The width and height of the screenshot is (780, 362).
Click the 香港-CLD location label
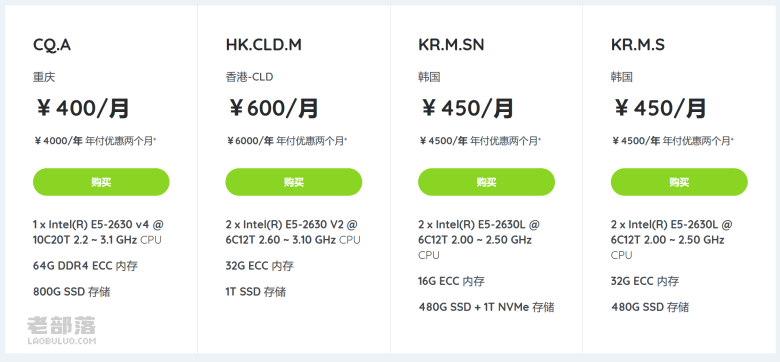(x=249, y=77)
